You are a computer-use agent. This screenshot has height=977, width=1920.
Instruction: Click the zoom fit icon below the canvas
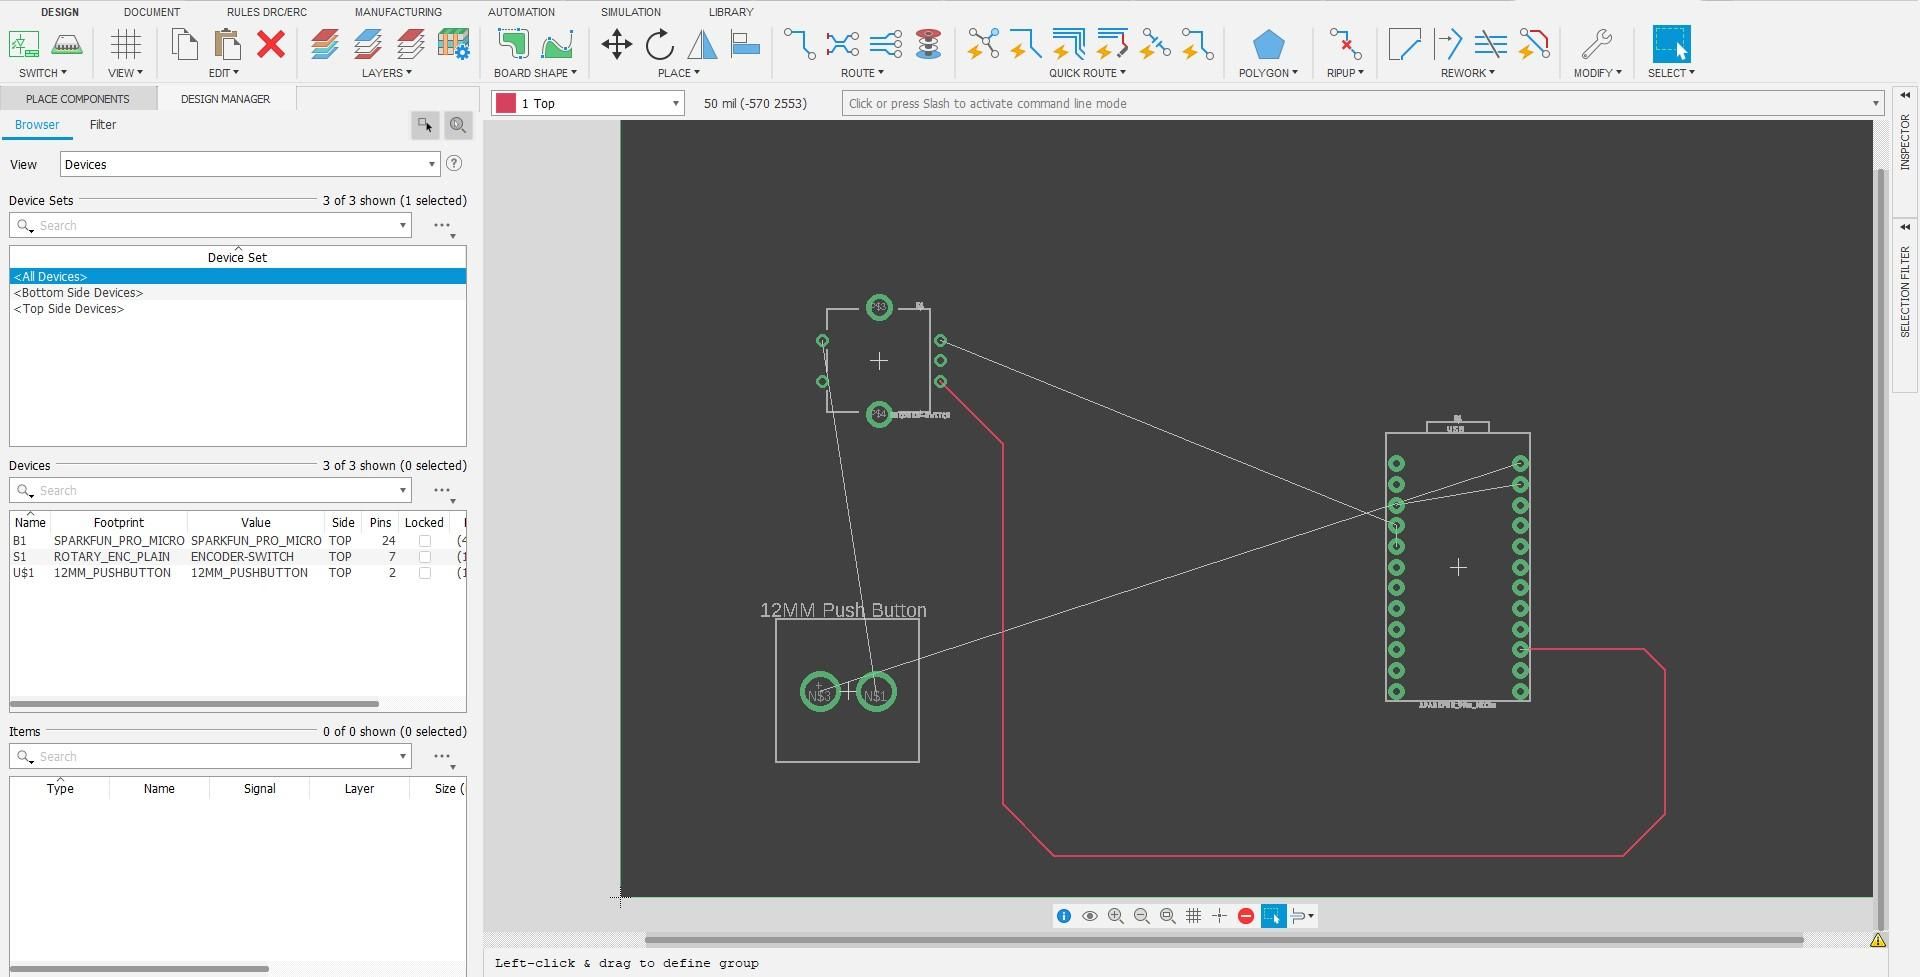pos(1167,915)
